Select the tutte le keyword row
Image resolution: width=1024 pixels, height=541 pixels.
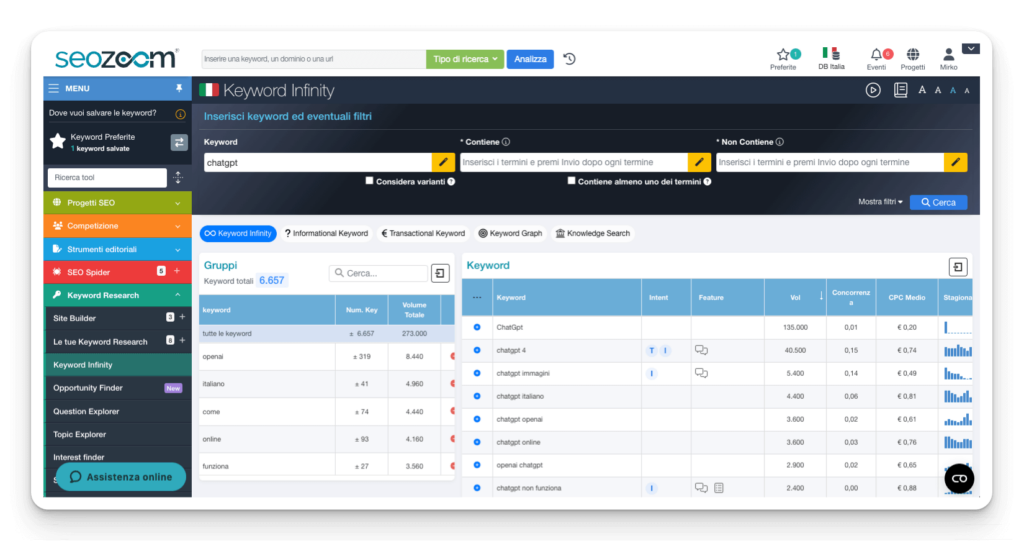(x=327, y=333)
